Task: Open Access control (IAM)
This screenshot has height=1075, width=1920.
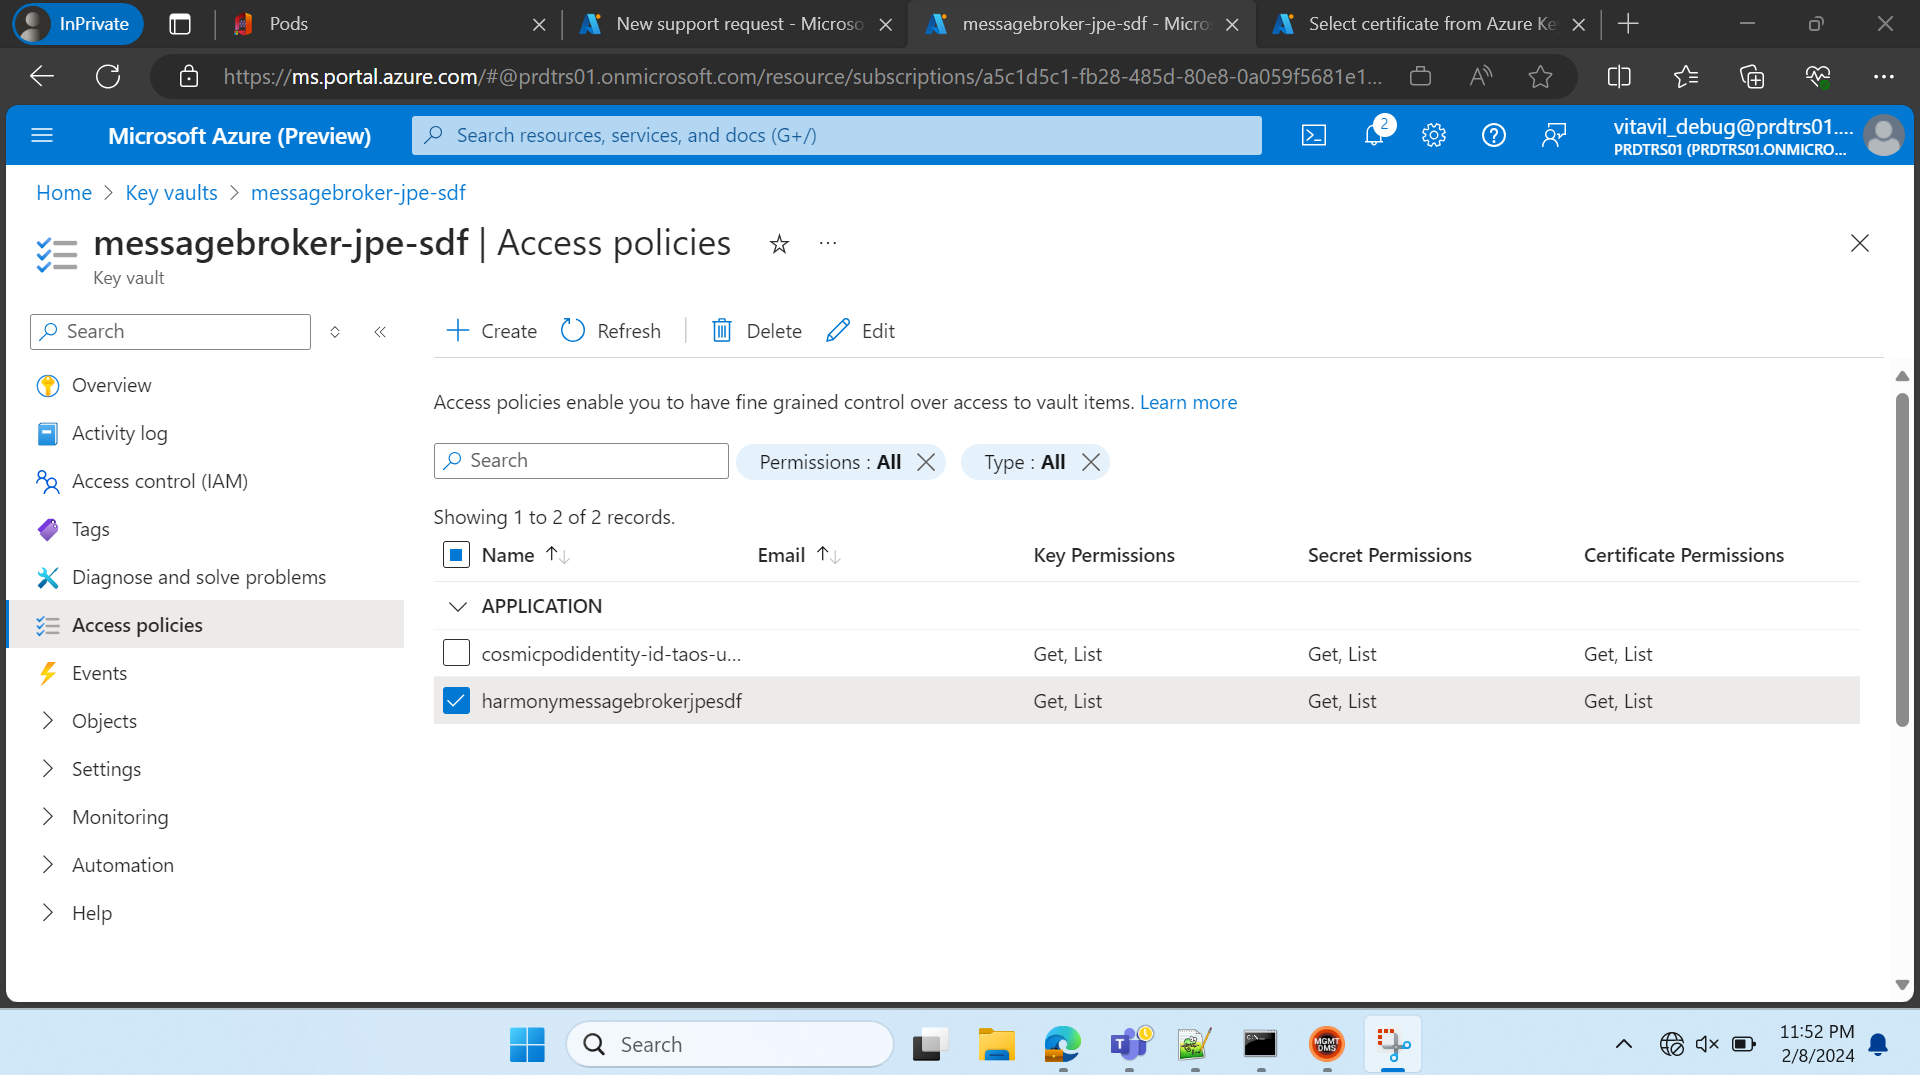Action: [159, 481]
